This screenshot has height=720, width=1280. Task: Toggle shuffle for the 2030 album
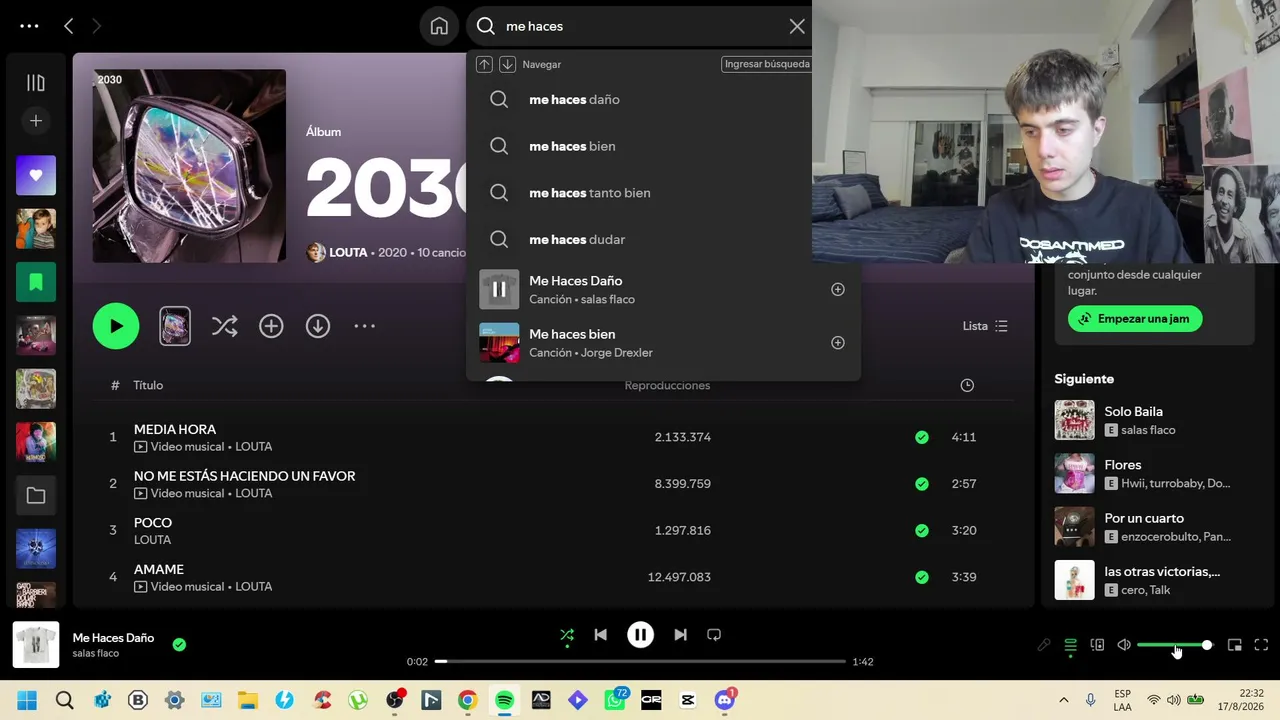click(224, 326)
